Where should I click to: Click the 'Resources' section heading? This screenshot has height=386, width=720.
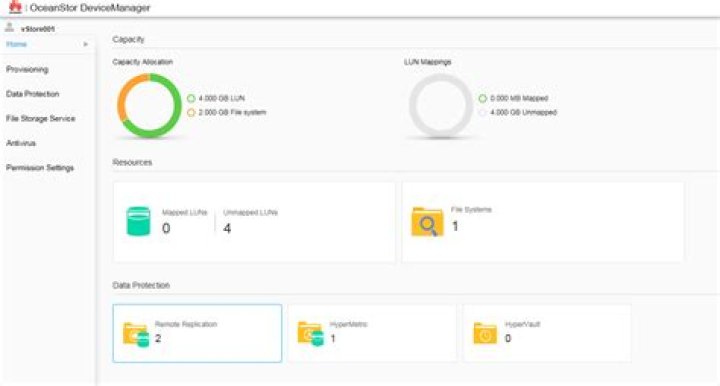pos(132,162)
